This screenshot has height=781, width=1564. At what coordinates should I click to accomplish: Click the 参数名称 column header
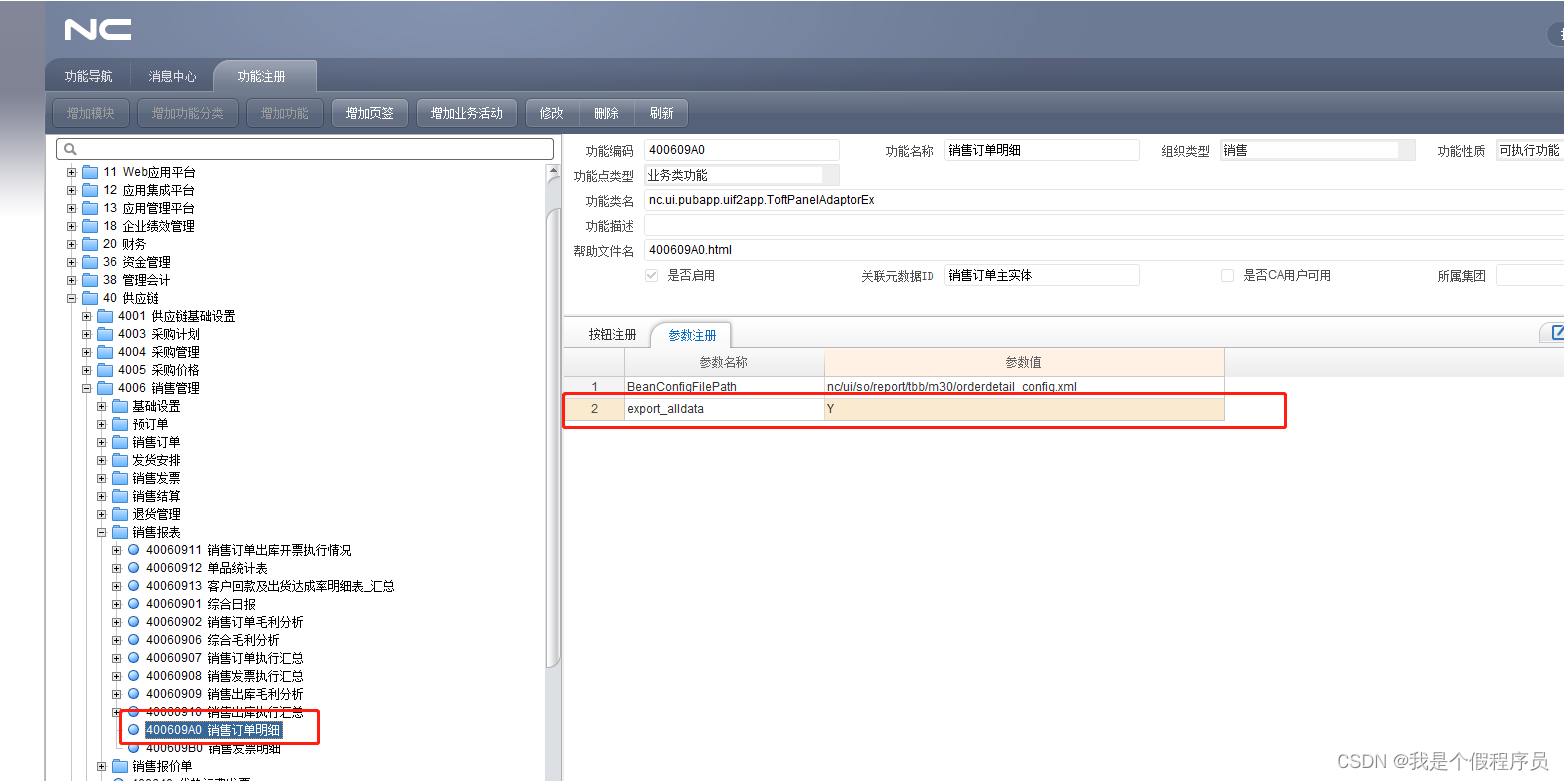[724, 362]
